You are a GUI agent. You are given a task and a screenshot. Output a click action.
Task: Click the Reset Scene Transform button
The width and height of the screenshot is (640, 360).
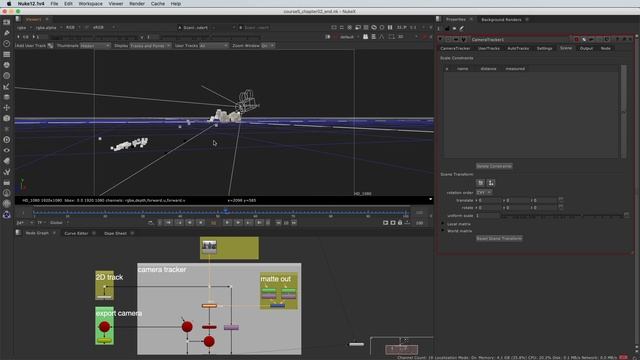click(499, 238)
